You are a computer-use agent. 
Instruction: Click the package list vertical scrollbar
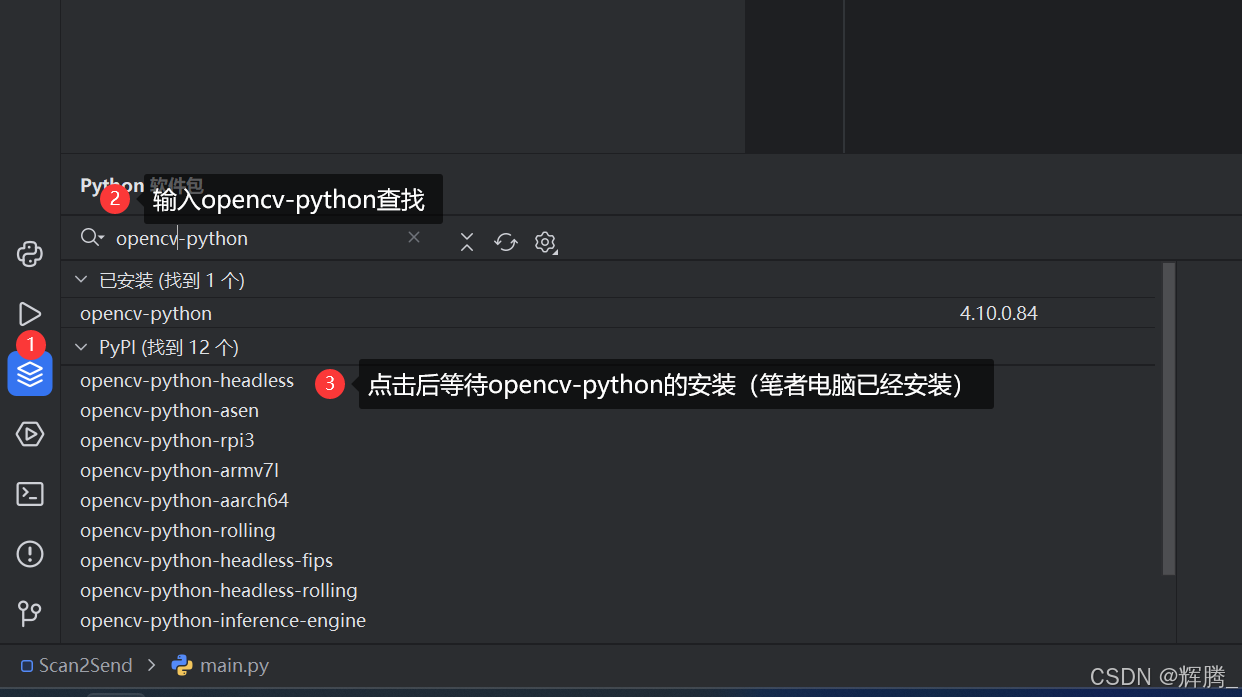pyautogui.click(x=1169, y=419)
